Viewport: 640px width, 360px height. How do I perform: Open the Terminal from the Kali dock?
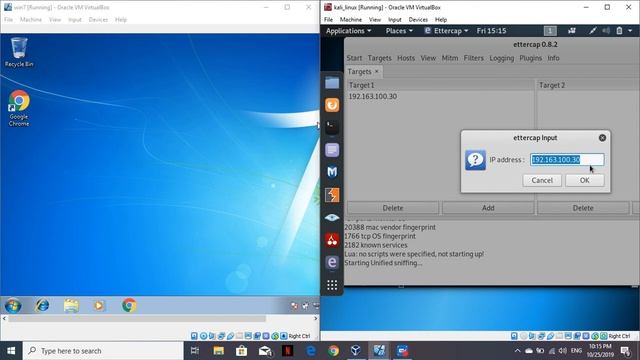(x=332, y=127)
